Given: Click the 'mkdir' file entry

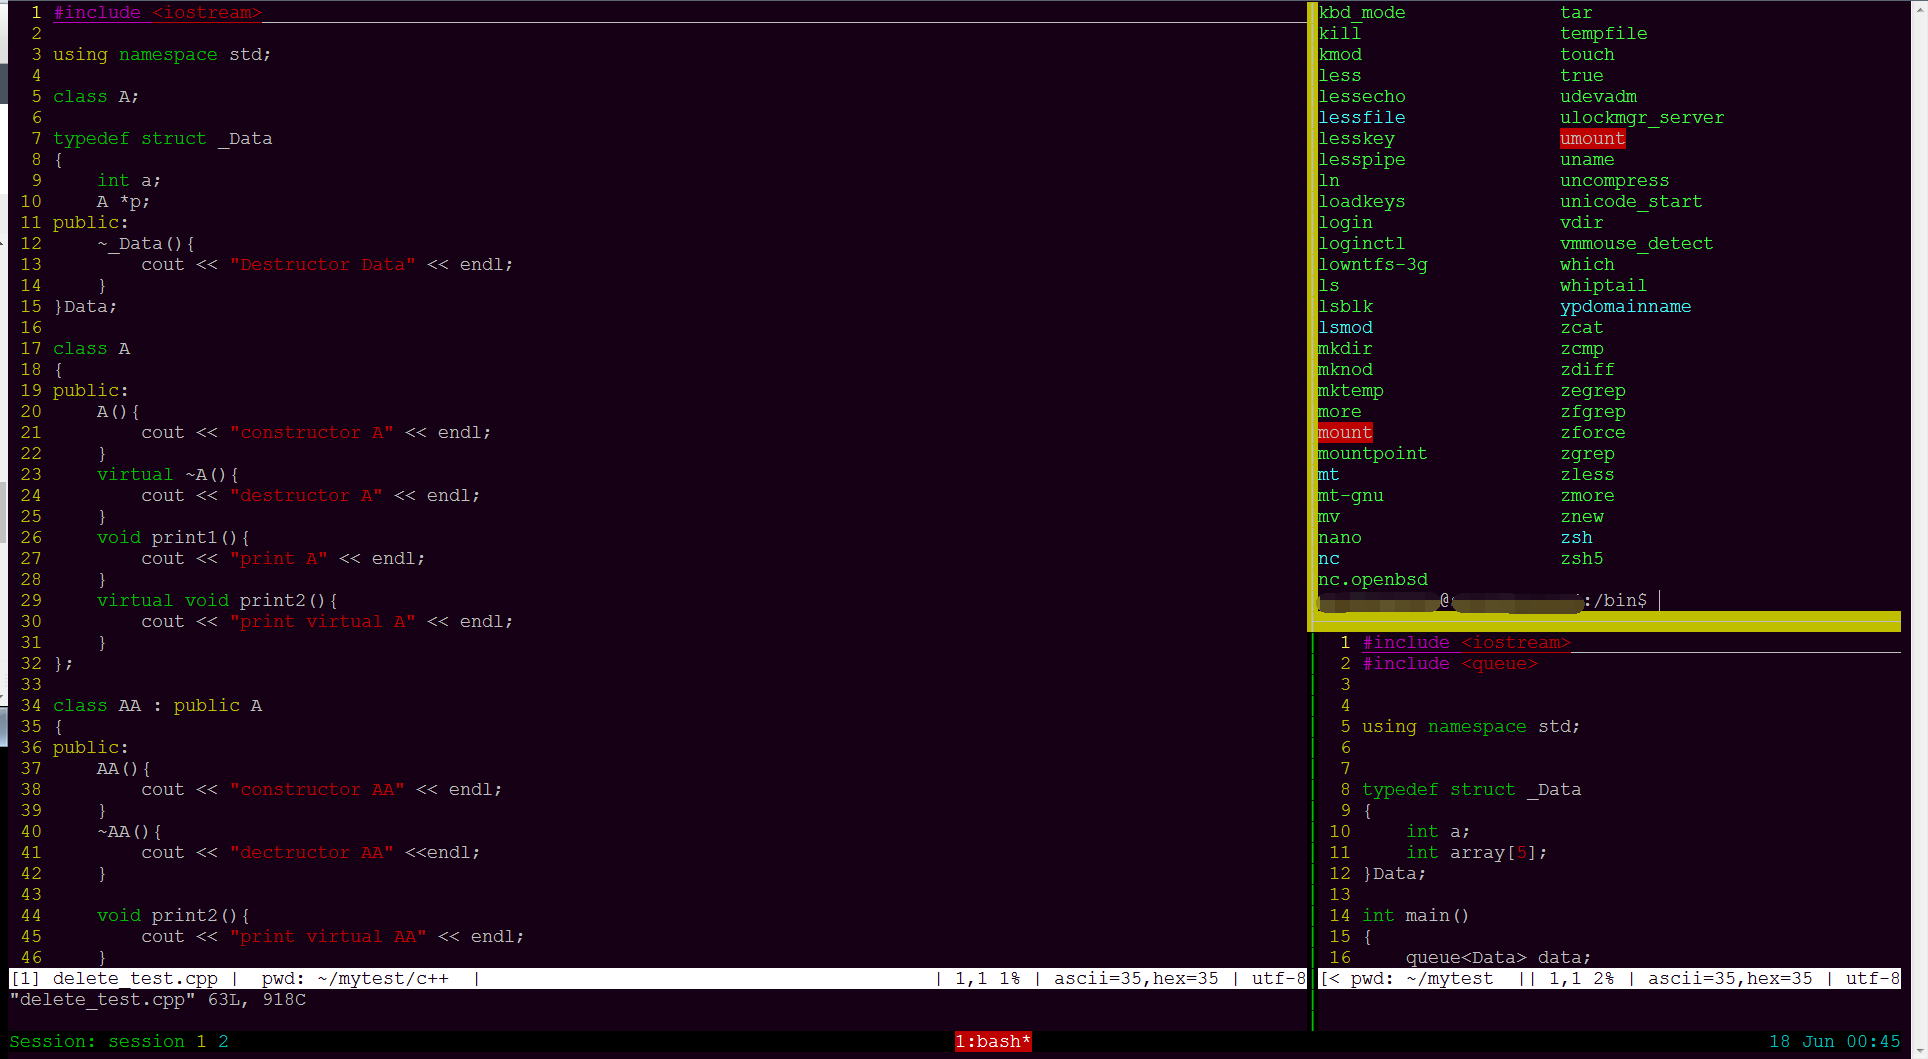Looking at the screenshot, I should tap(1345, 348).
